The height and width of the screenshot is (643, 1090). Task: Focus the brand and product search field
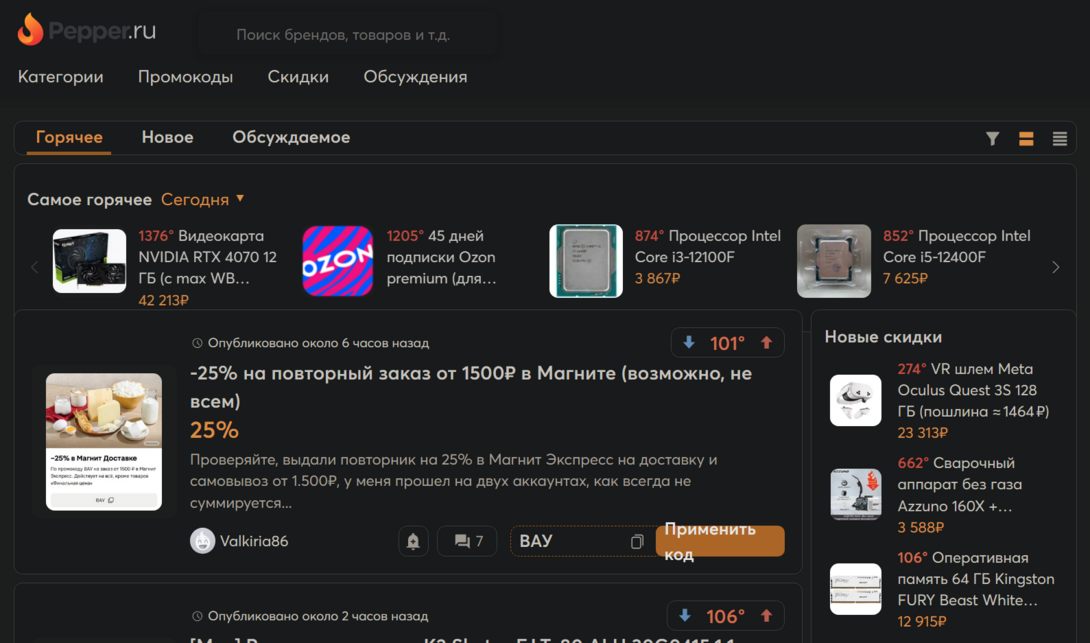tap(349, 35)
